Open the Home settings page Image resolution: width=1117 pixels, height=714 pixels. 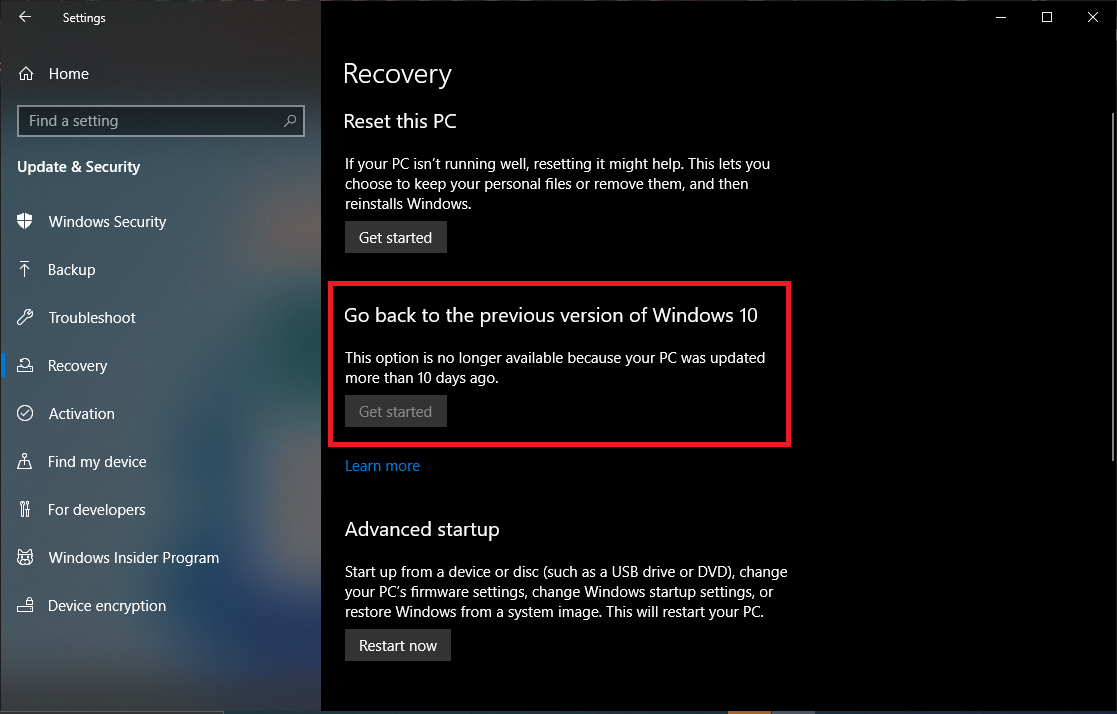point(68,73)
